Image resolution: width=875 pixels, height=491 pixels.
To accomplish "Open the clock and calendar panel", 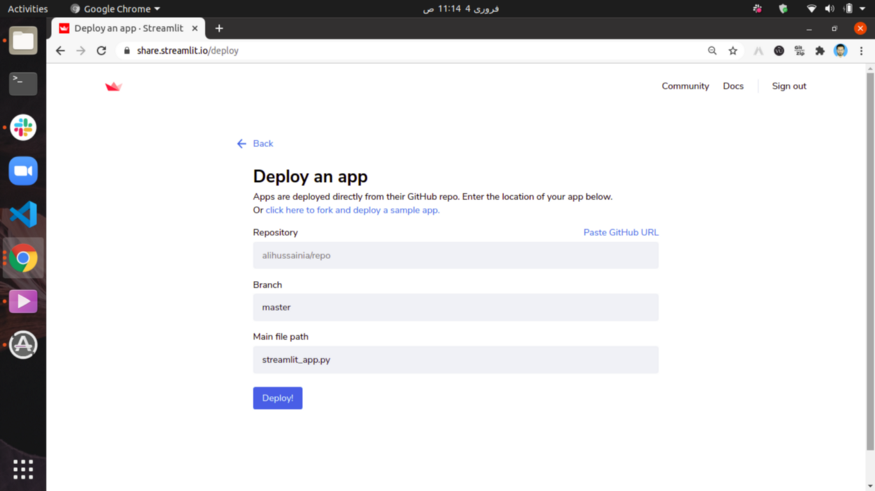I will [x=461, y=9].
